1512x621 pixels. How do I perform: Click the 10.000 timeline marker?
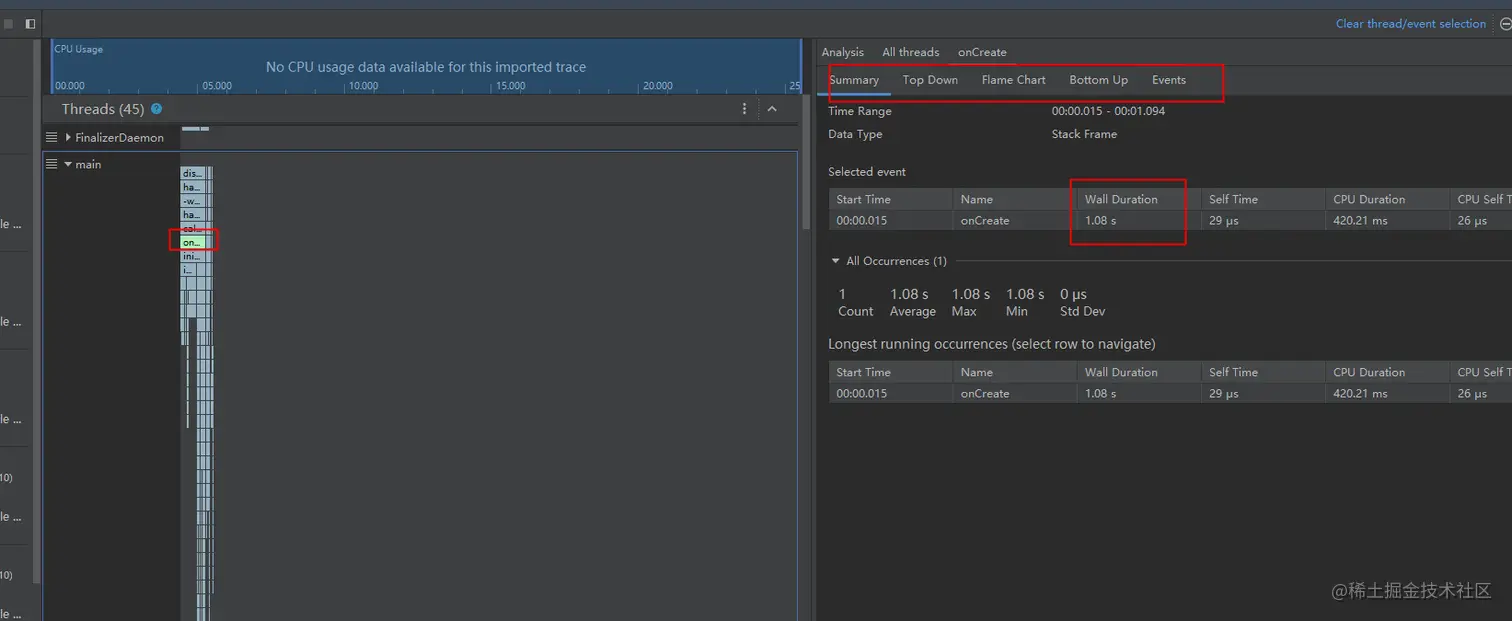[x=363, y=86]
